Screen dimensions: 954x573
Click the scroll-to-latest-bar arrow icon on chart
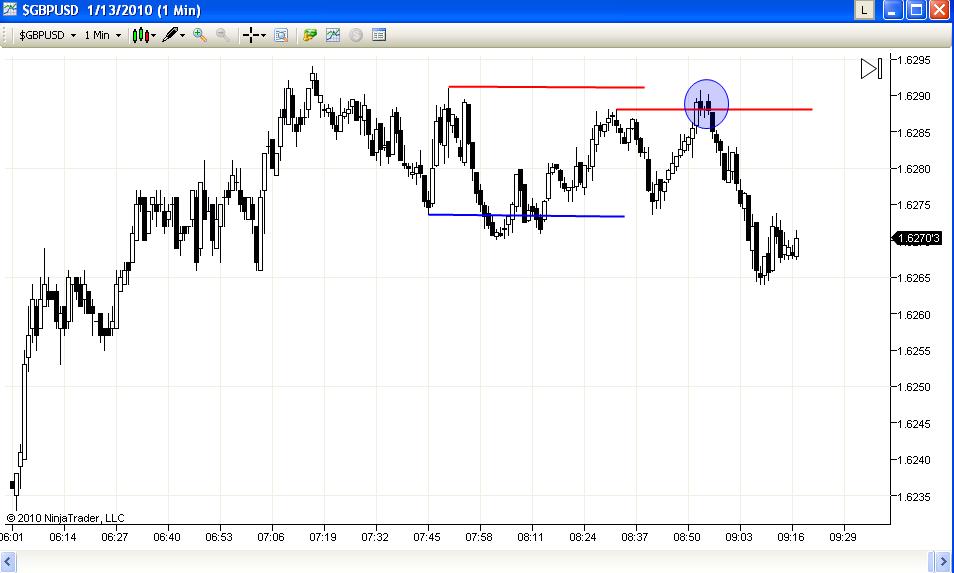(x=871, y=68)
